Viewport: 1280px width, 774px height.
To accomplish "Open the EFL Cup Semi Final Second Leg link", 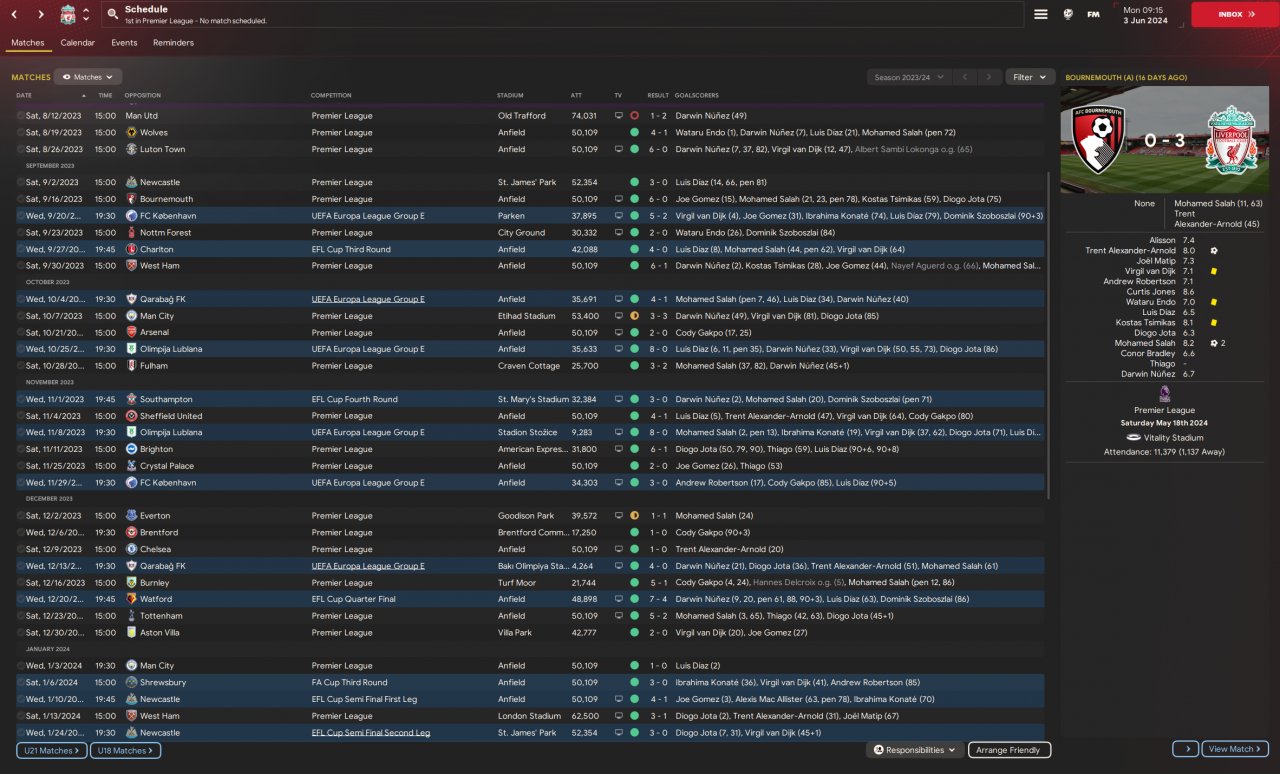I will pos(371,733).
